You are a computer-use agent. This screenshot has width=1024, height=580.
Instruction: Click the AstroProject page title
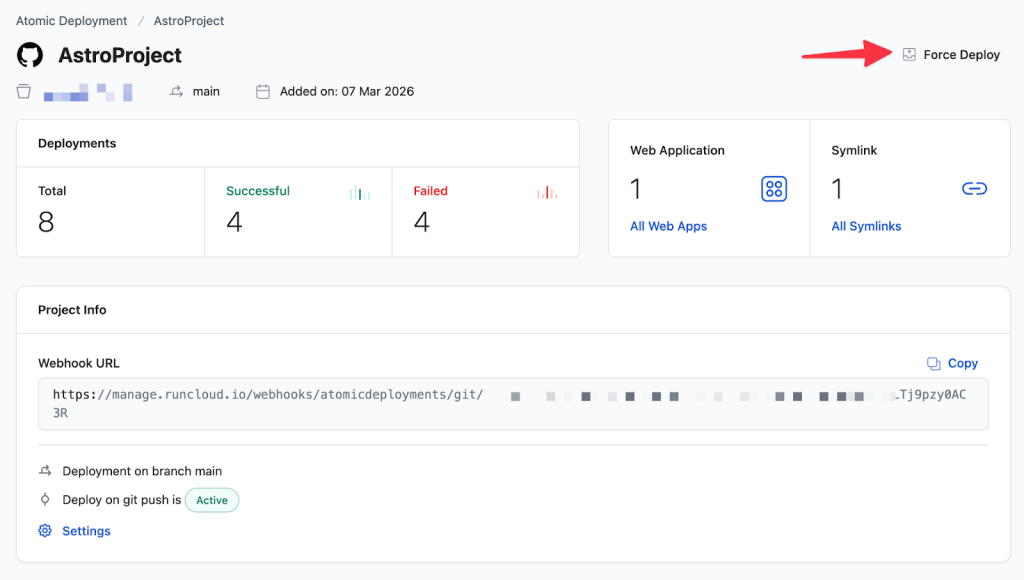pyautogui.click(x=120, y=55)
